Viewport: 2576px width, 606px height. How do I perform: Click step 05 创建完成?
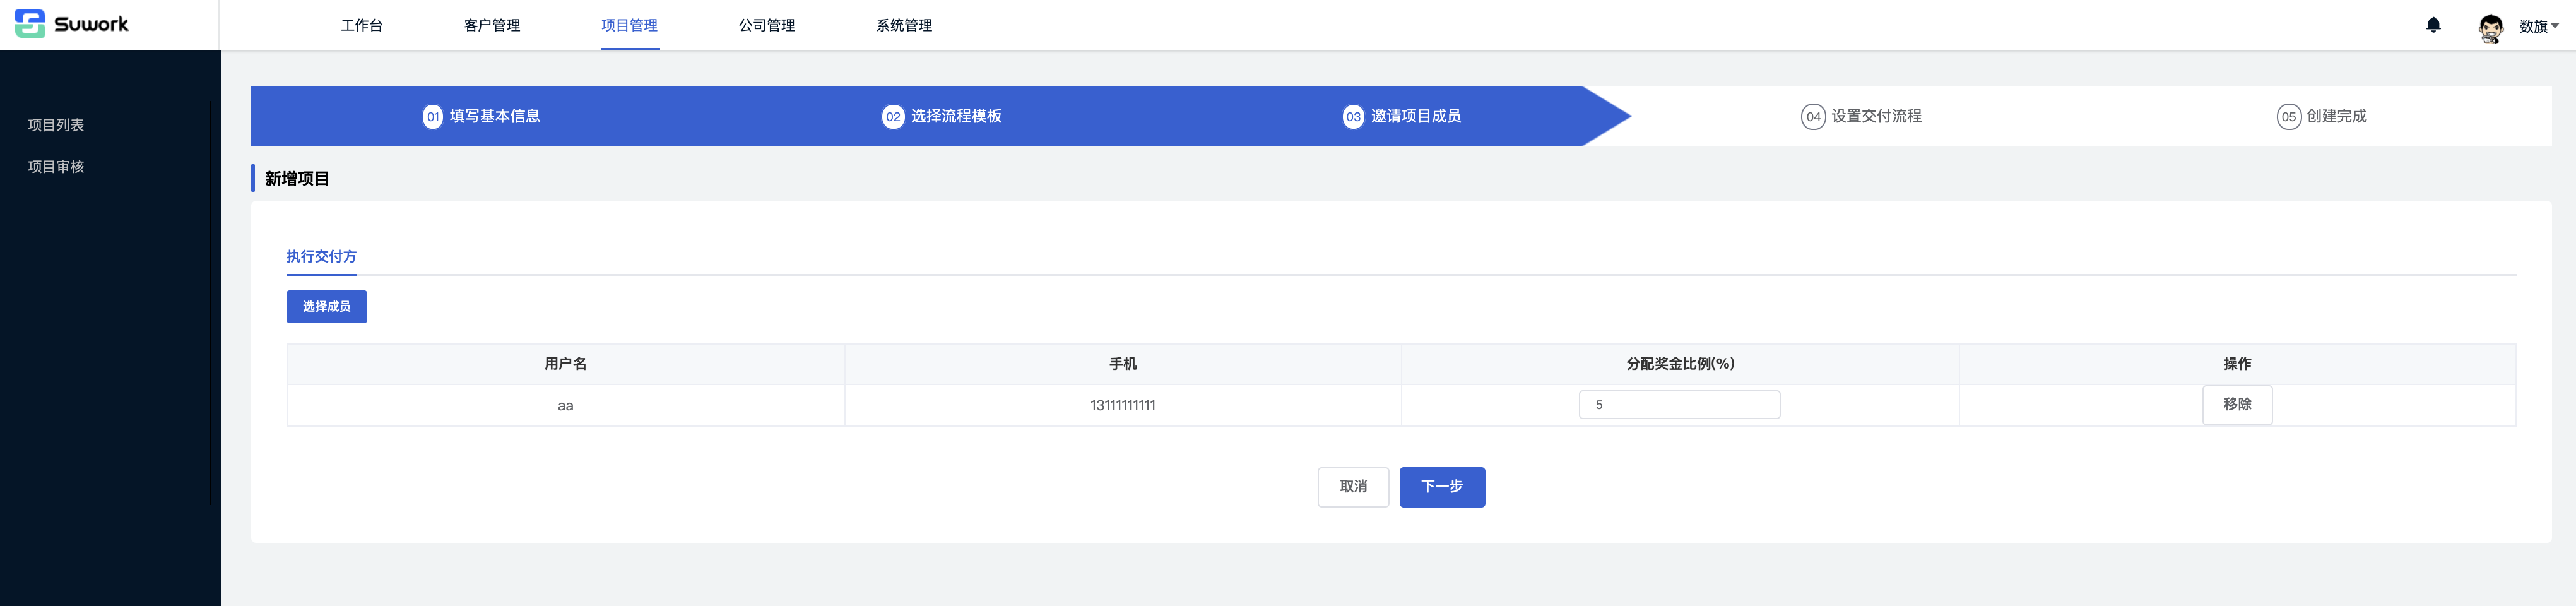(x=2322, y=116)
